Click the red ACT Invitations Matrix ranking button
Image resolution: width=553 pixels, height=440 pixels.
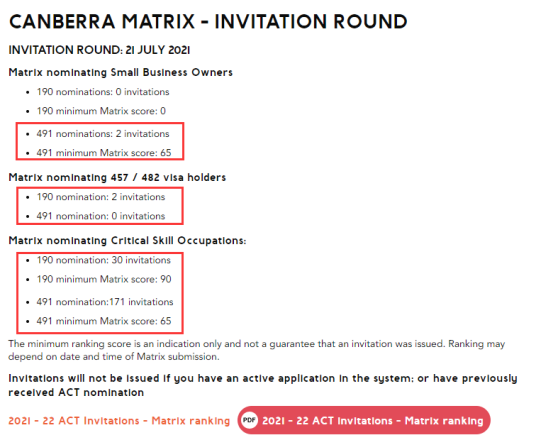click(x=364, y=420)
